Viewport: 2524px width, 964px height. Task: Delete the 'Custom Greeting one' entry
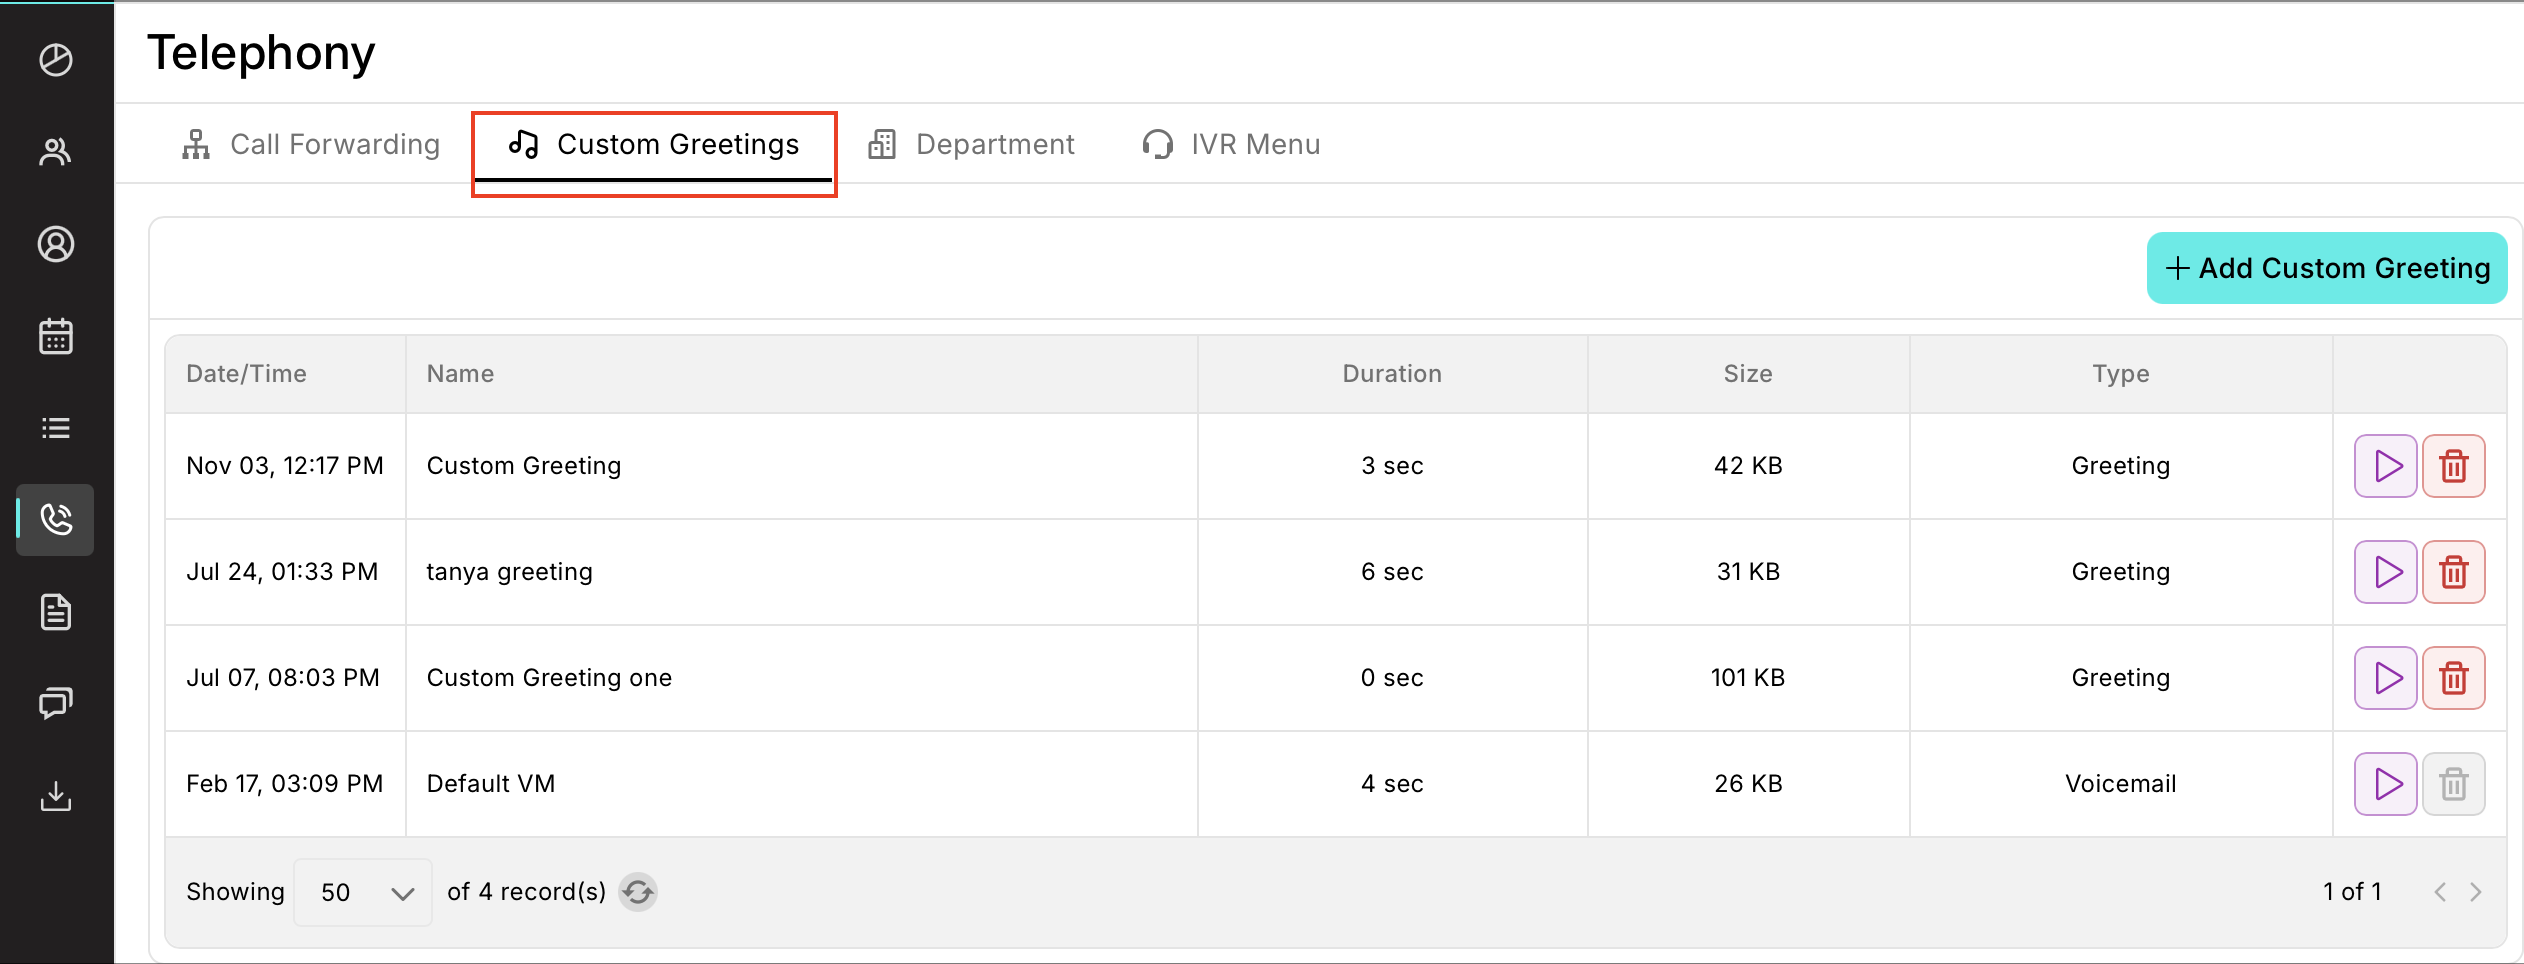click(x=2453, y=678)
